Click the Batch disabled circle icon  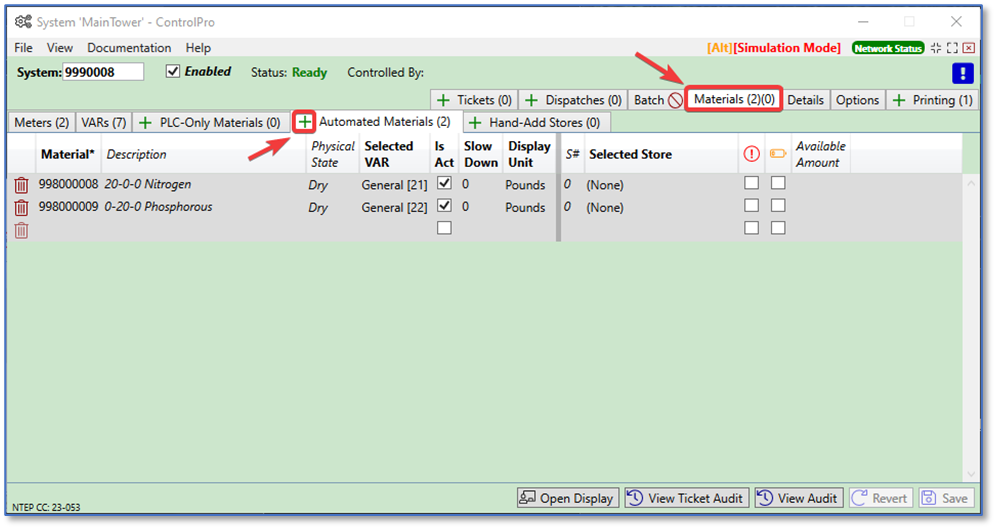coord(676,100)
